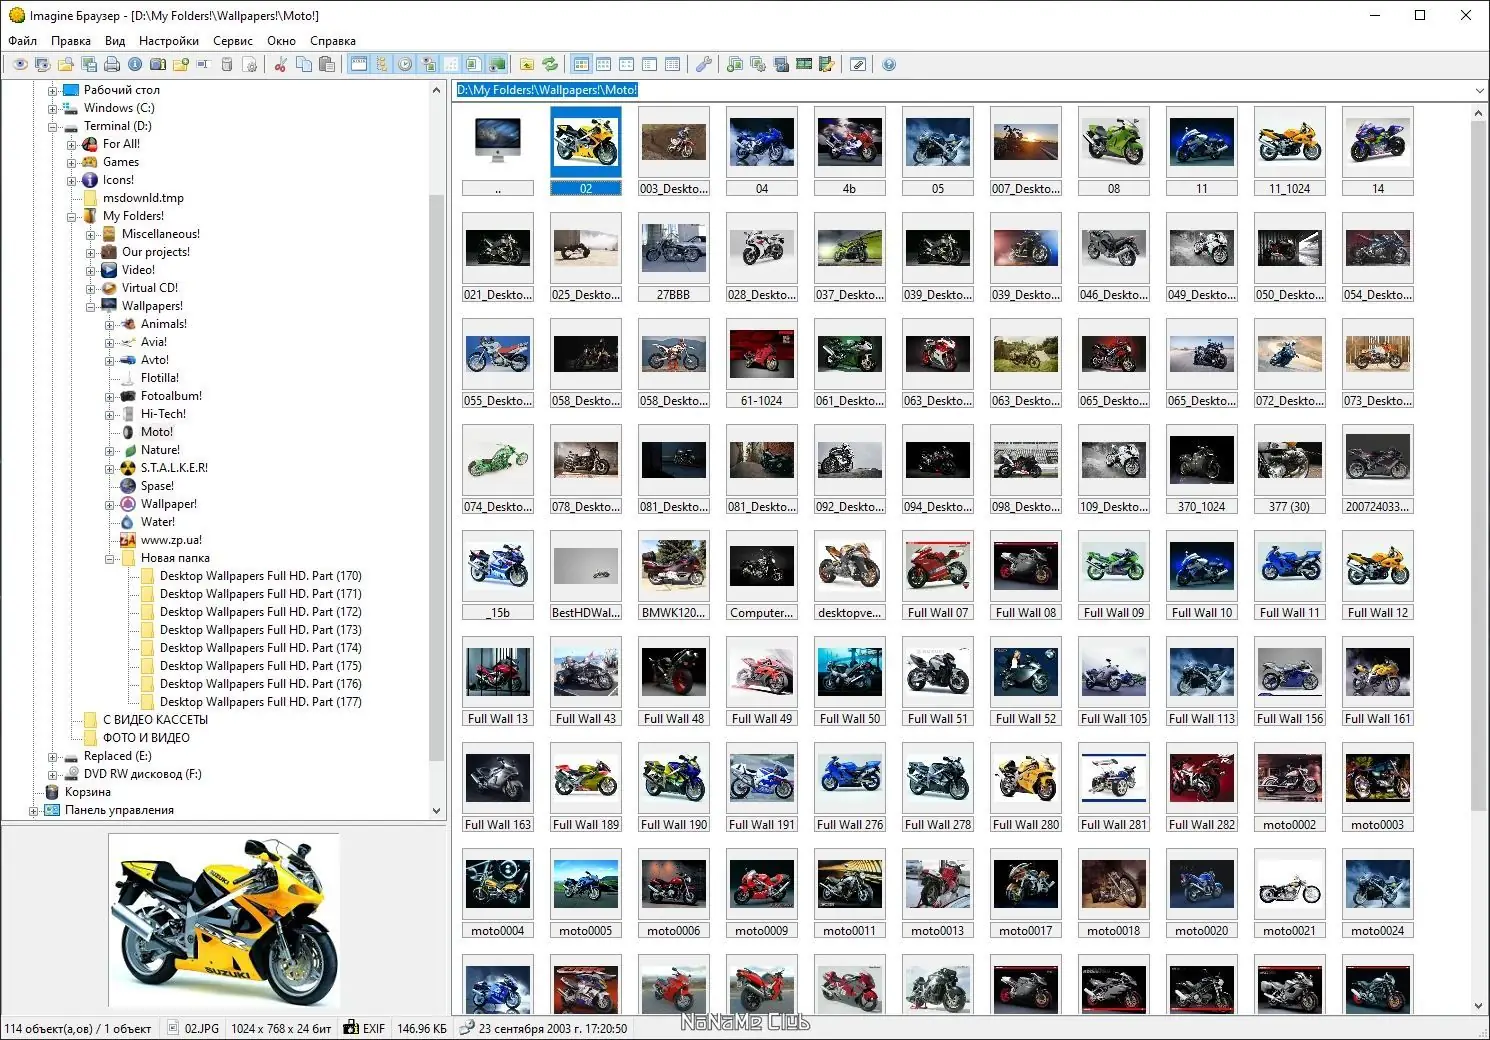
Task: Click the scissors Cut icon
Action: (280, 64)
